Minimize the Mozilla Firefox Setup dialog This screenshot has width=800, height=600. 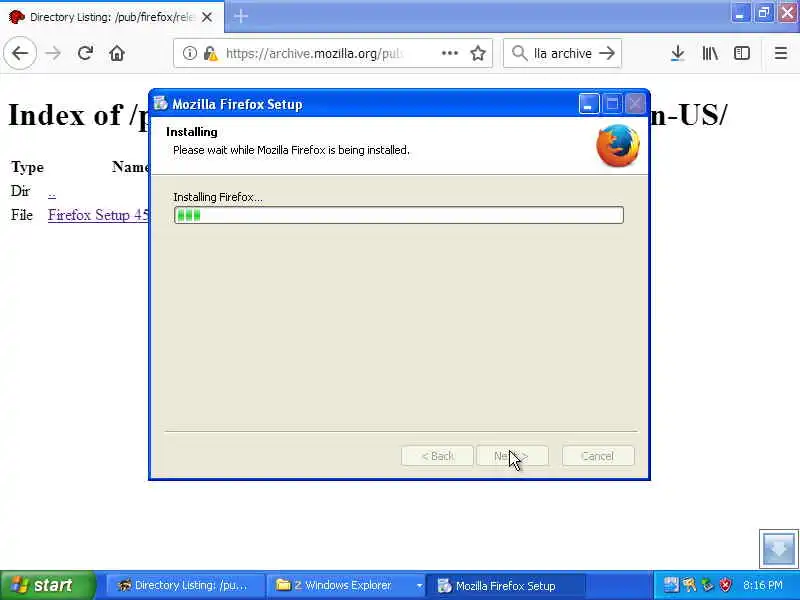coord(588,104)
